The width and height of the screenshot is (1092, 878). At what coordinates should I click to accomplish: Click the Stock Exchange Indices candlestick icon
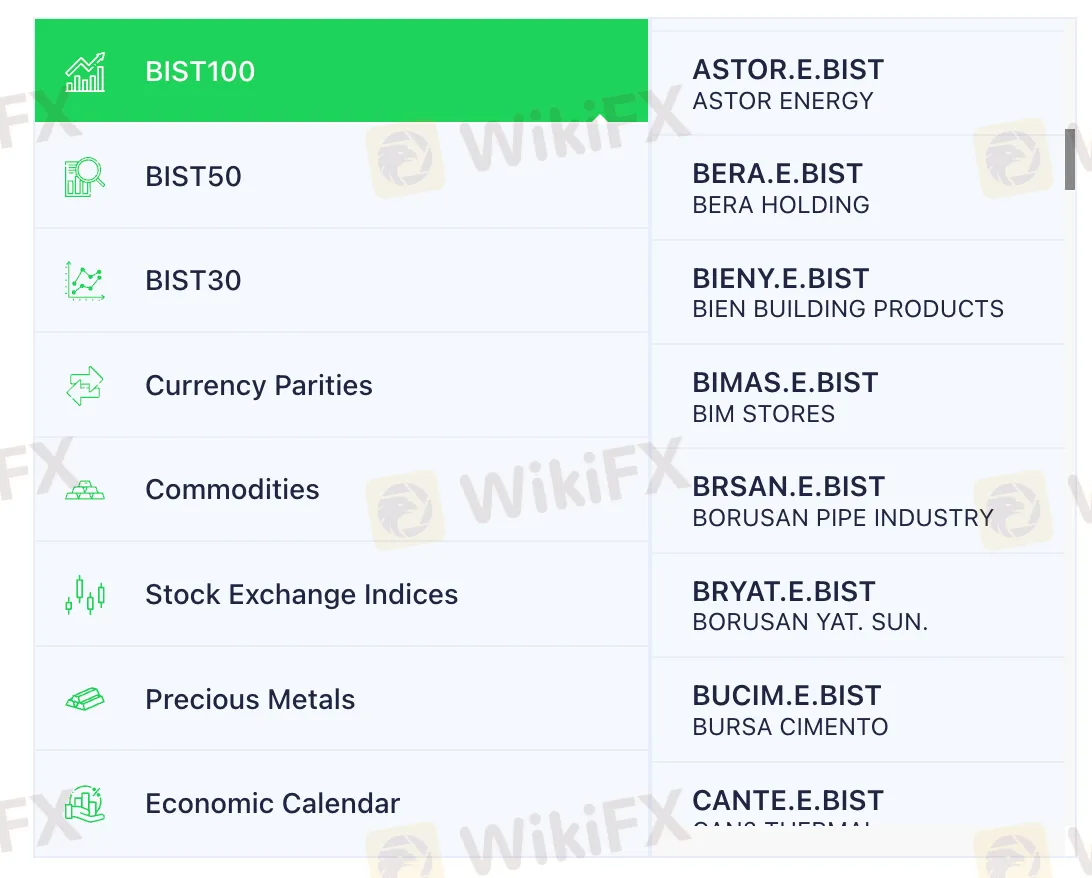pos(85,594)
